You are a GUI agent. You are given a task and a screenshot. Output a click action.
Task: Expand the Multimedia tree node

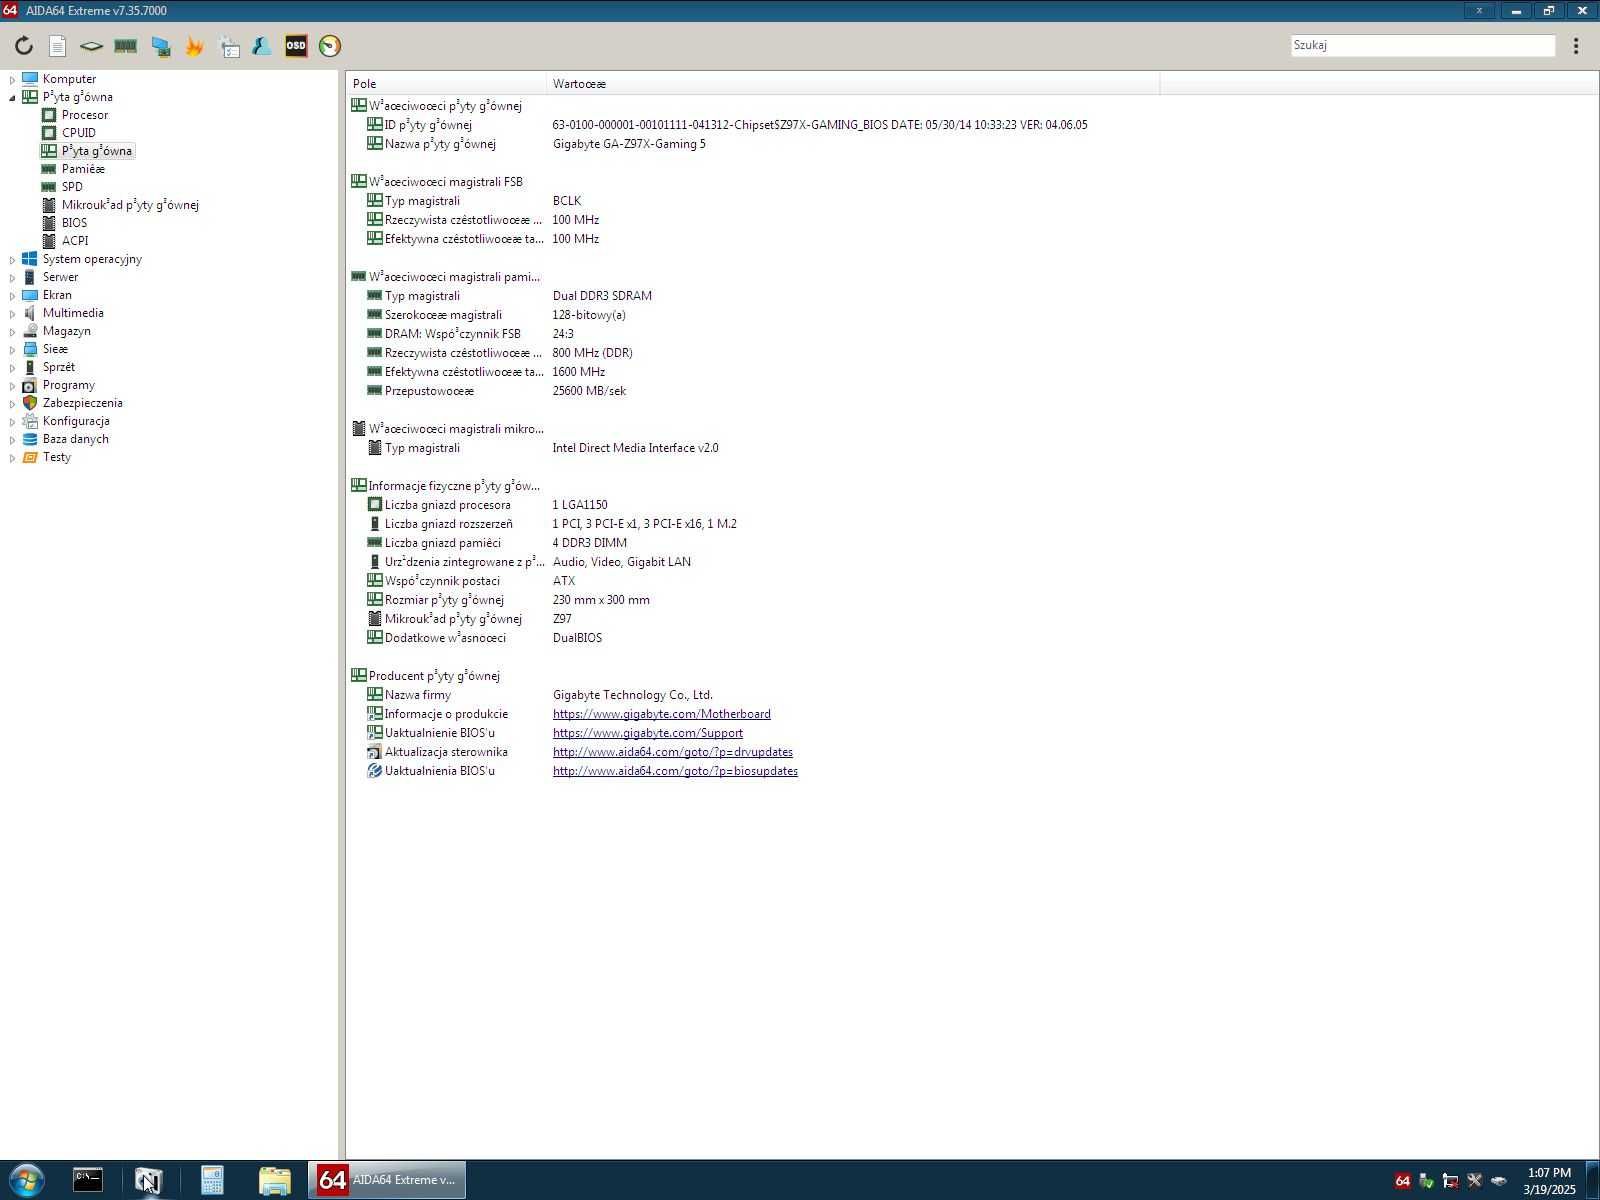[x=12, y=313]
